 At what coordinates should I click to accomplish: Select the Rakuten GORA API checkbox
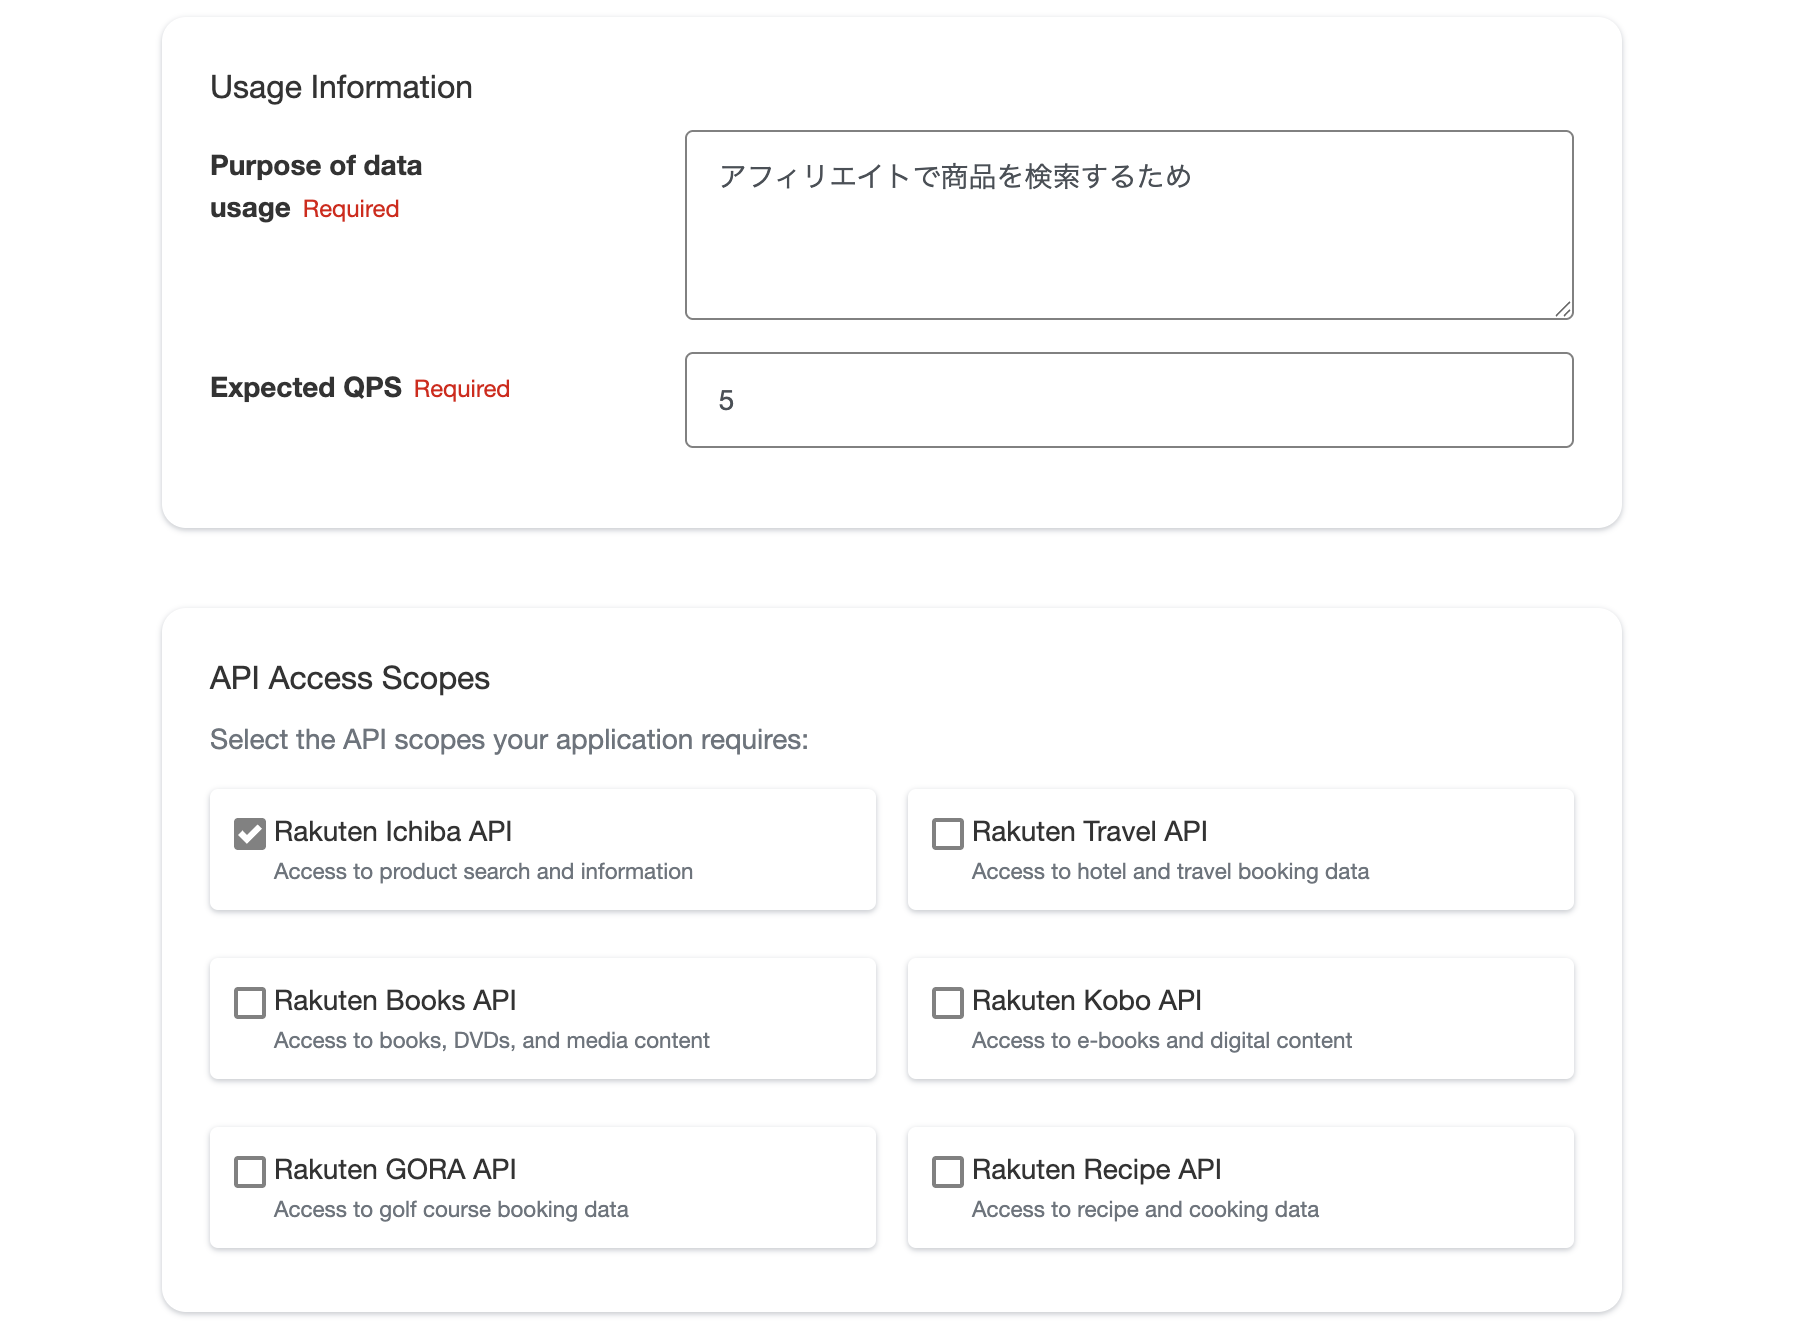coord(249,1171)
